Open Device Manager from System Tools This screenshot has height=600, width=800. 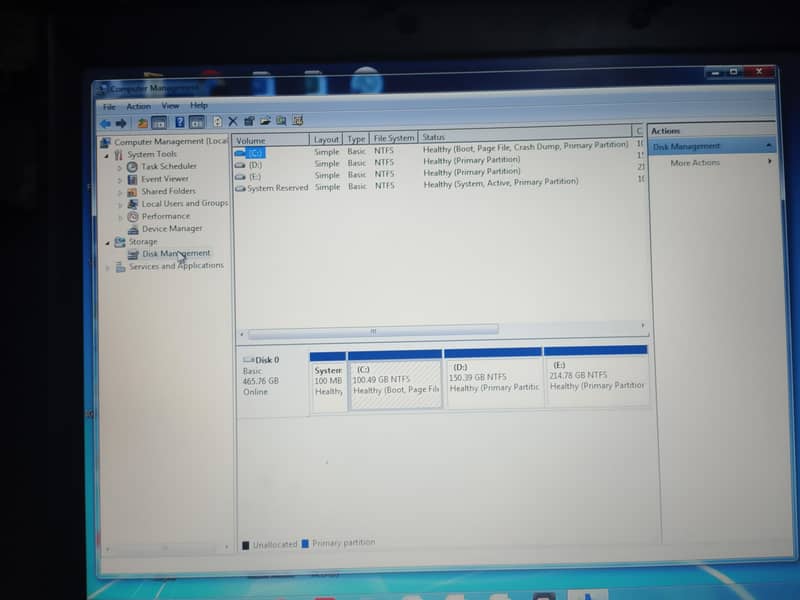pyautogui.click(x=169, y=228)
